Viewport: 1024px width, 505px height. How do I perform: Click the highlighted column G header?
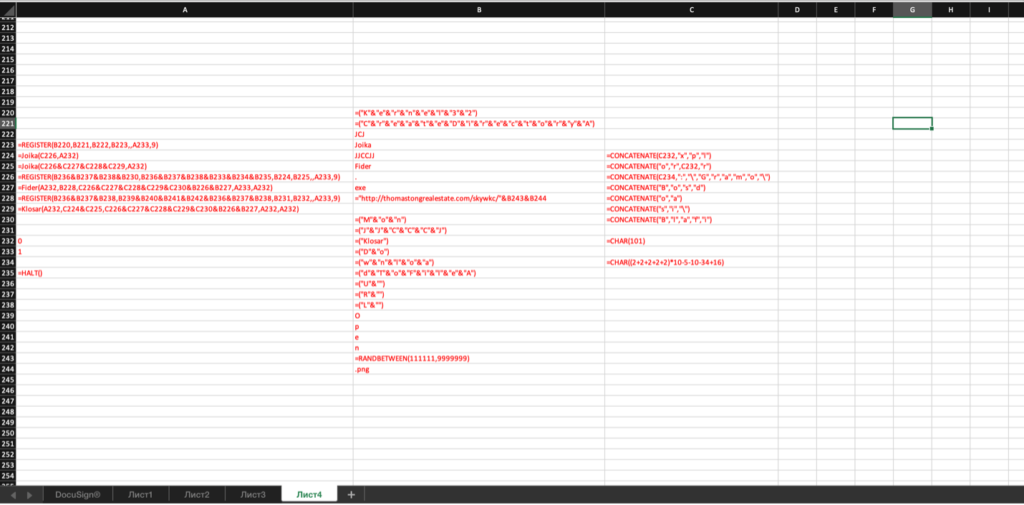point(912,9)
